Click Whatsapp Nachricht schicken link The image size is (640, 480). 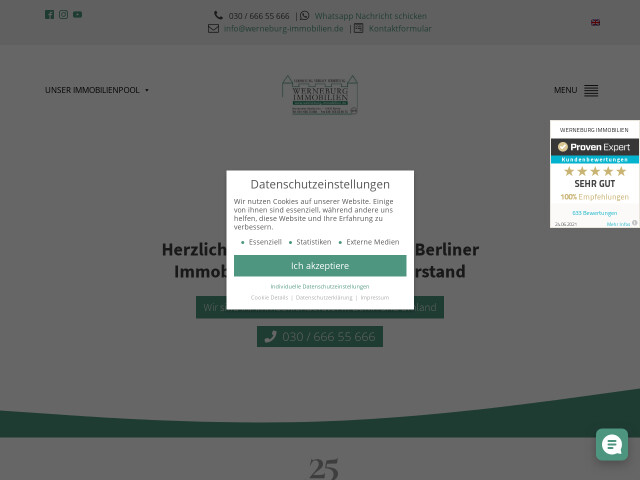pos(370,16)
